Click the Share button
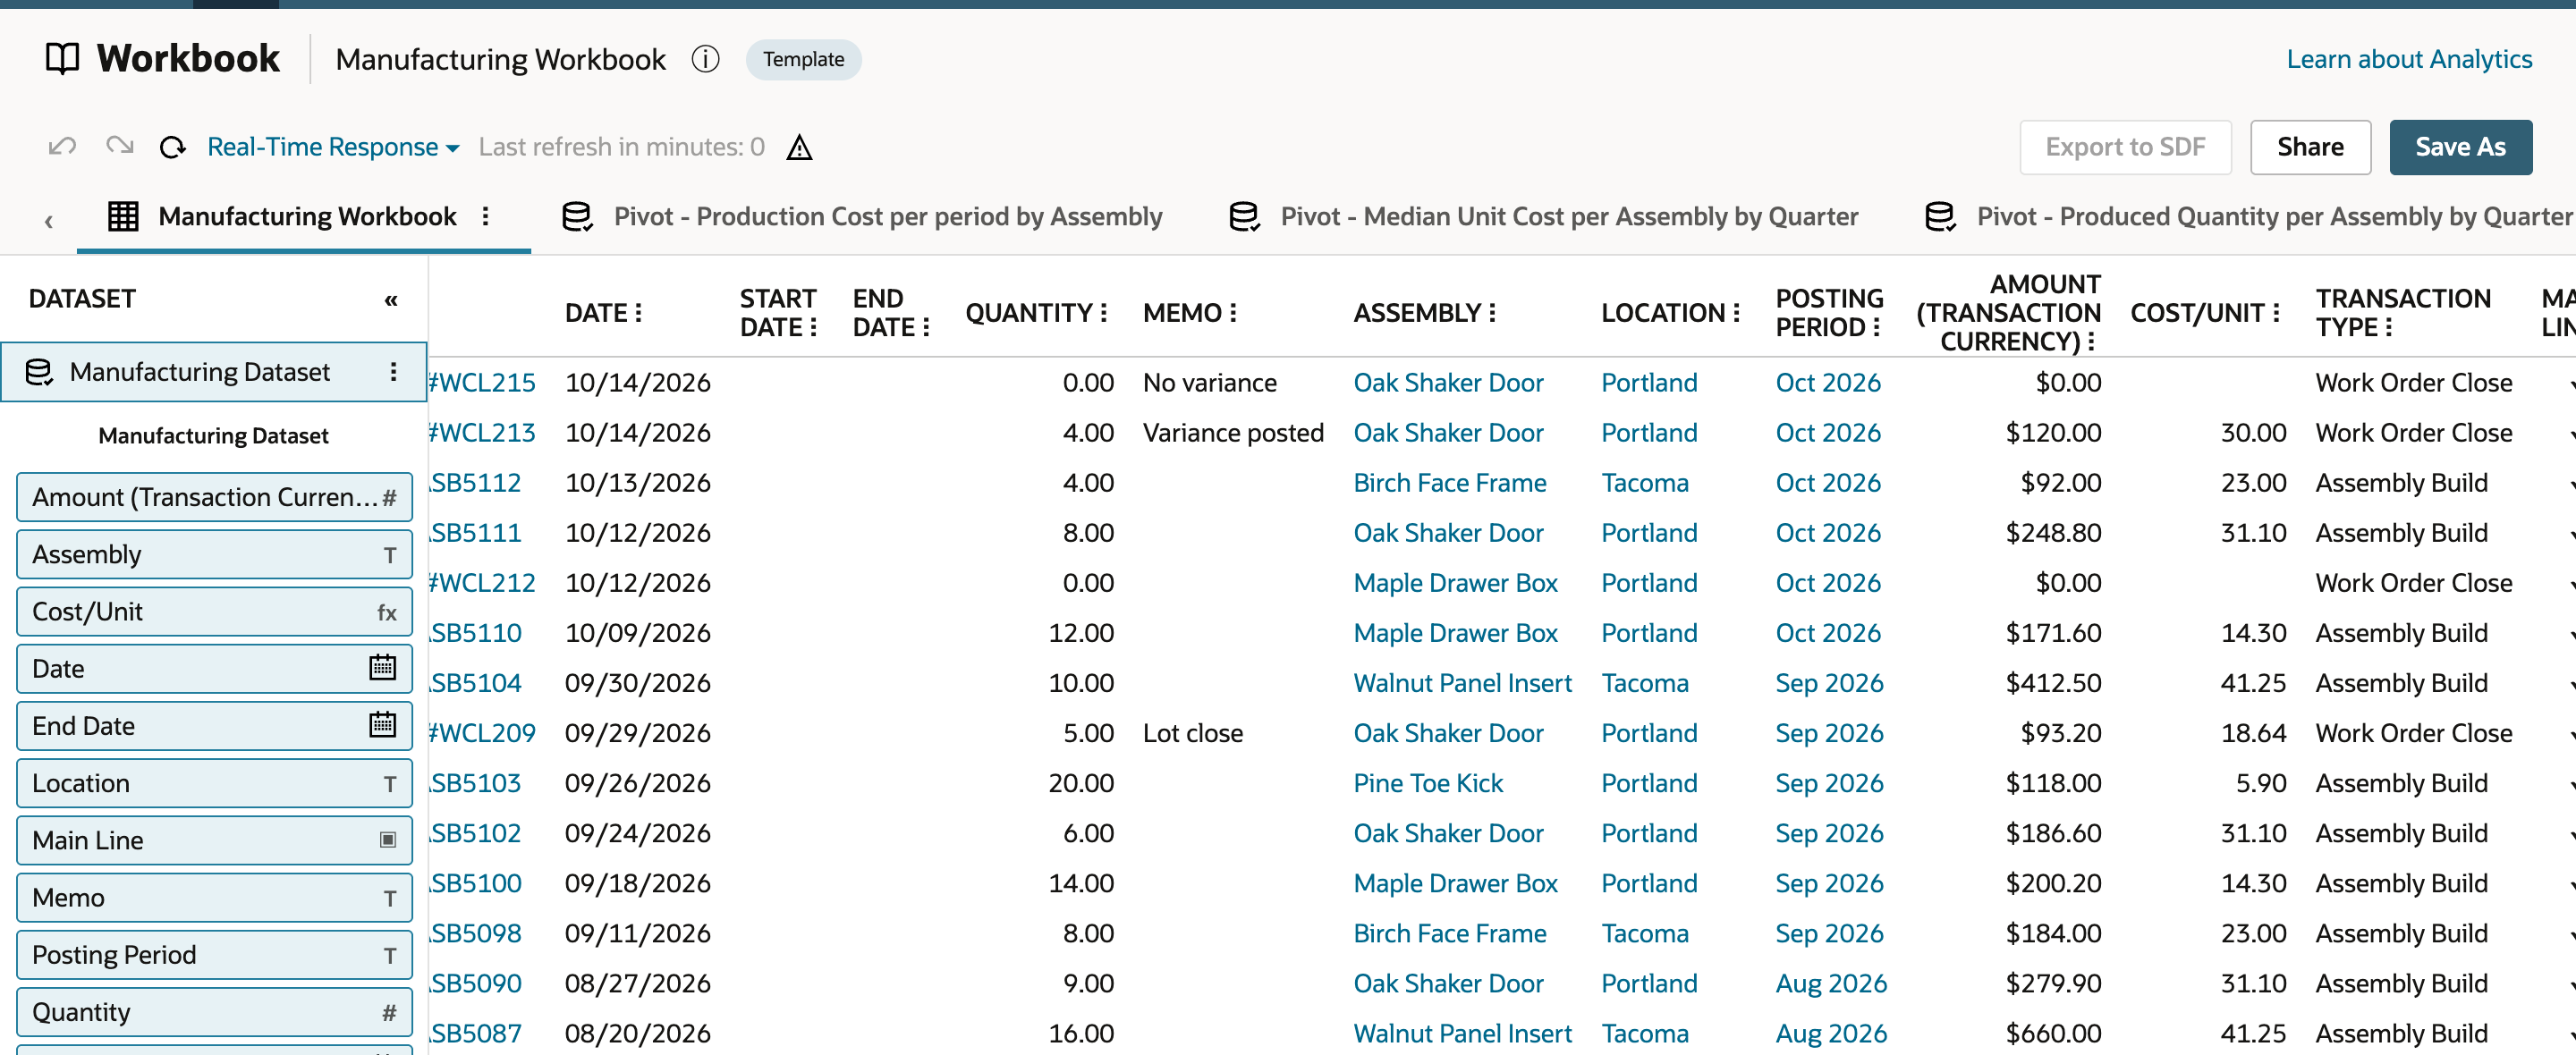 2310,147
